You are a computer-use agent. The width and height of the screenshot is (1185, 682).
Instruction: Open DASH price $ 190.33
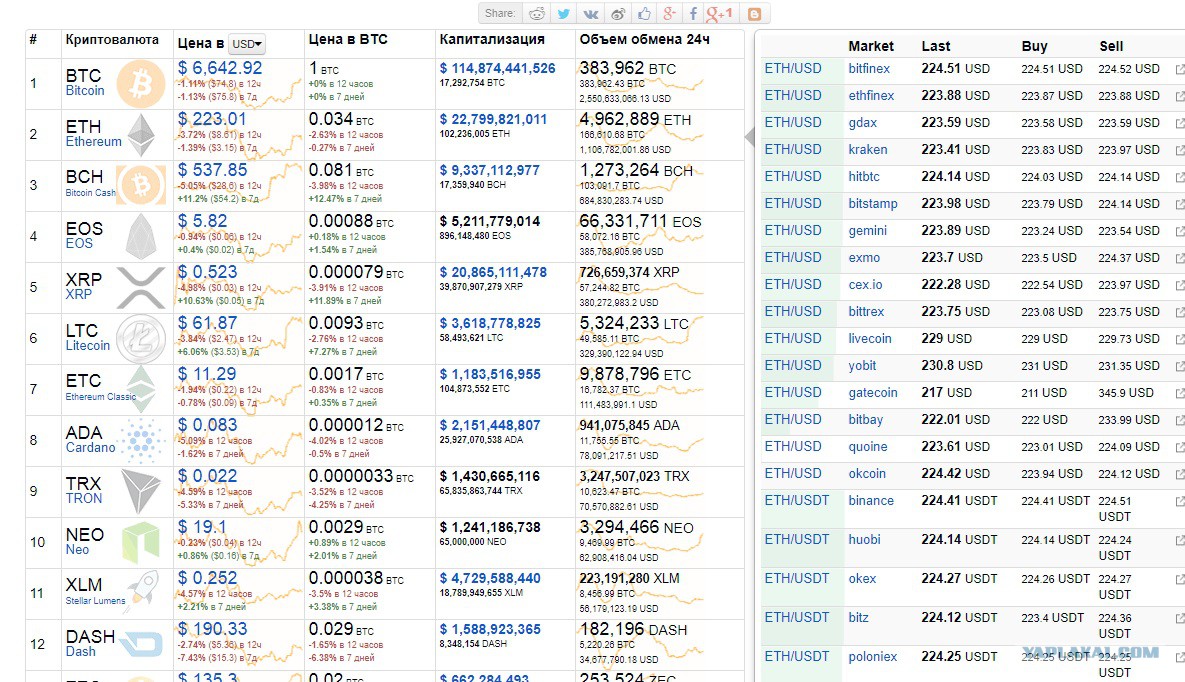[x=212, y=628]
